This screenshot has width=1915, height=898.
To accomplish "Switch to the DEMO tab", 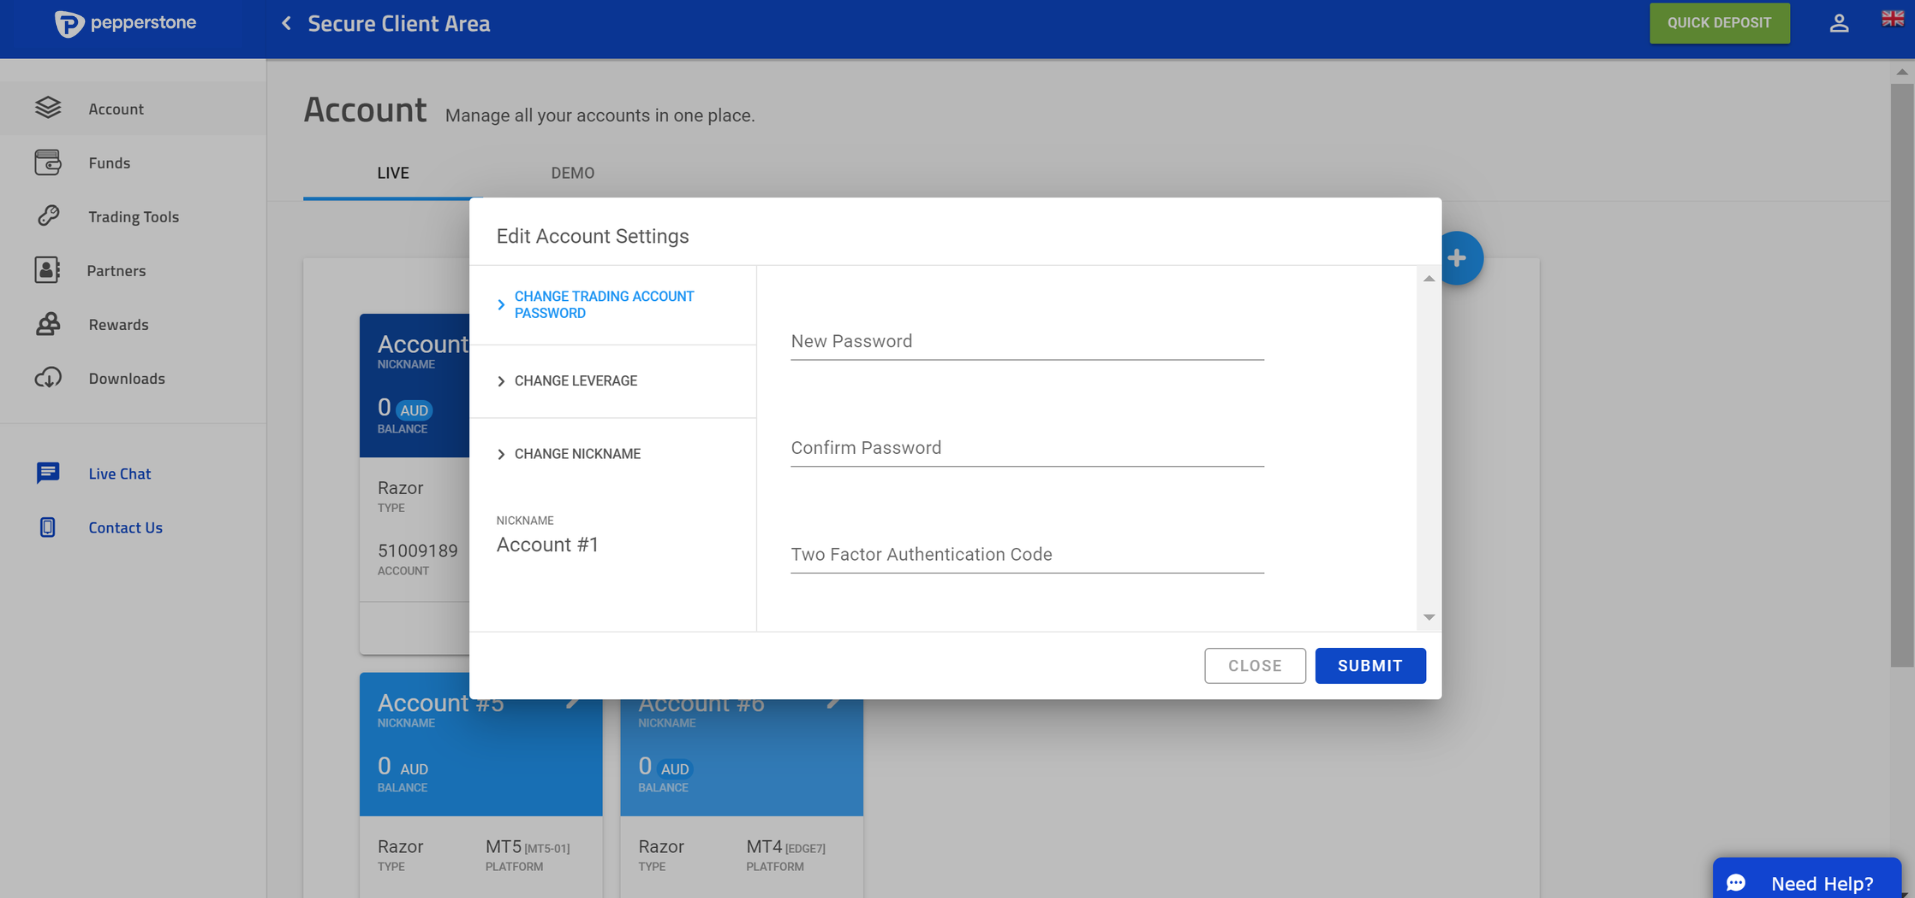I will [572, 173].
